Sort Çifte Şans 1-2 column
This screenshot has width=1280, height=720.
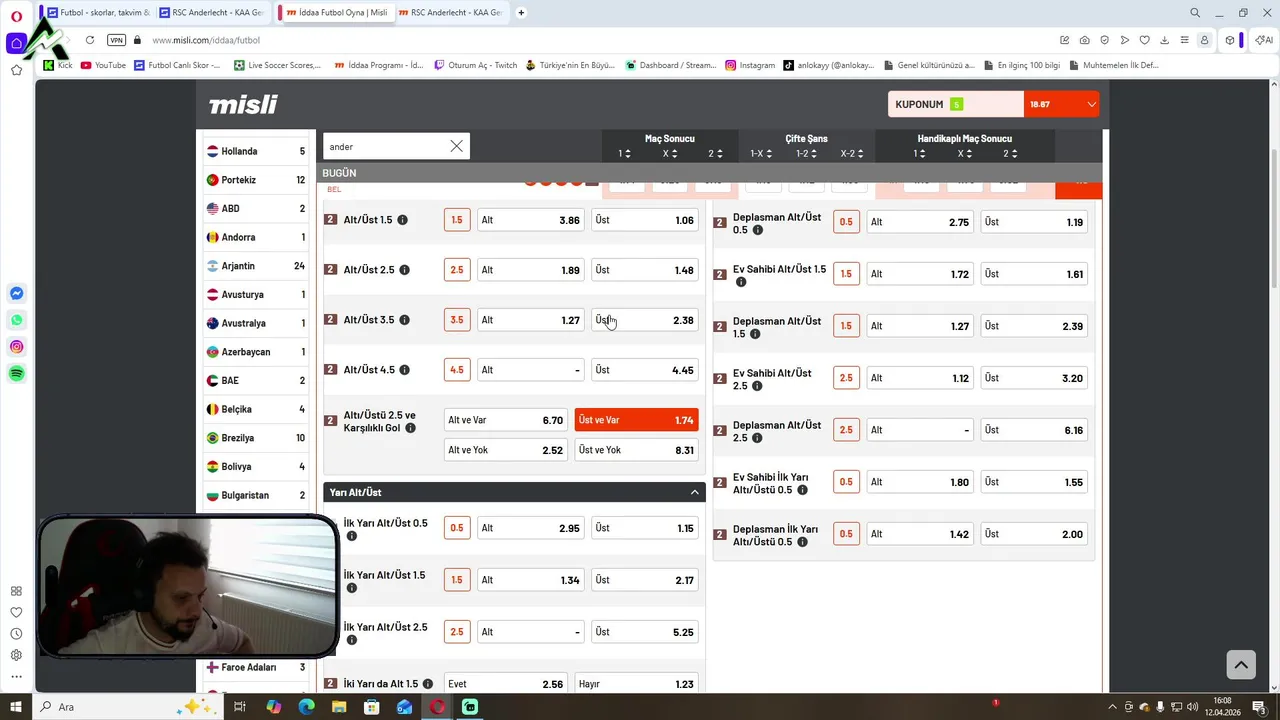coord(807,154)
